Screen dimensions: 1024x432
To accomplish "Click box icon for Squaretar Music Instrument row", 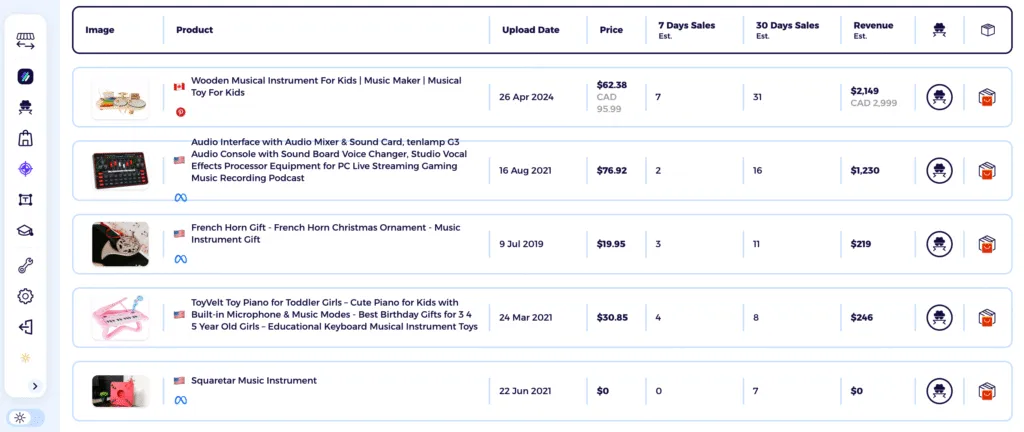I will point(987,390).
